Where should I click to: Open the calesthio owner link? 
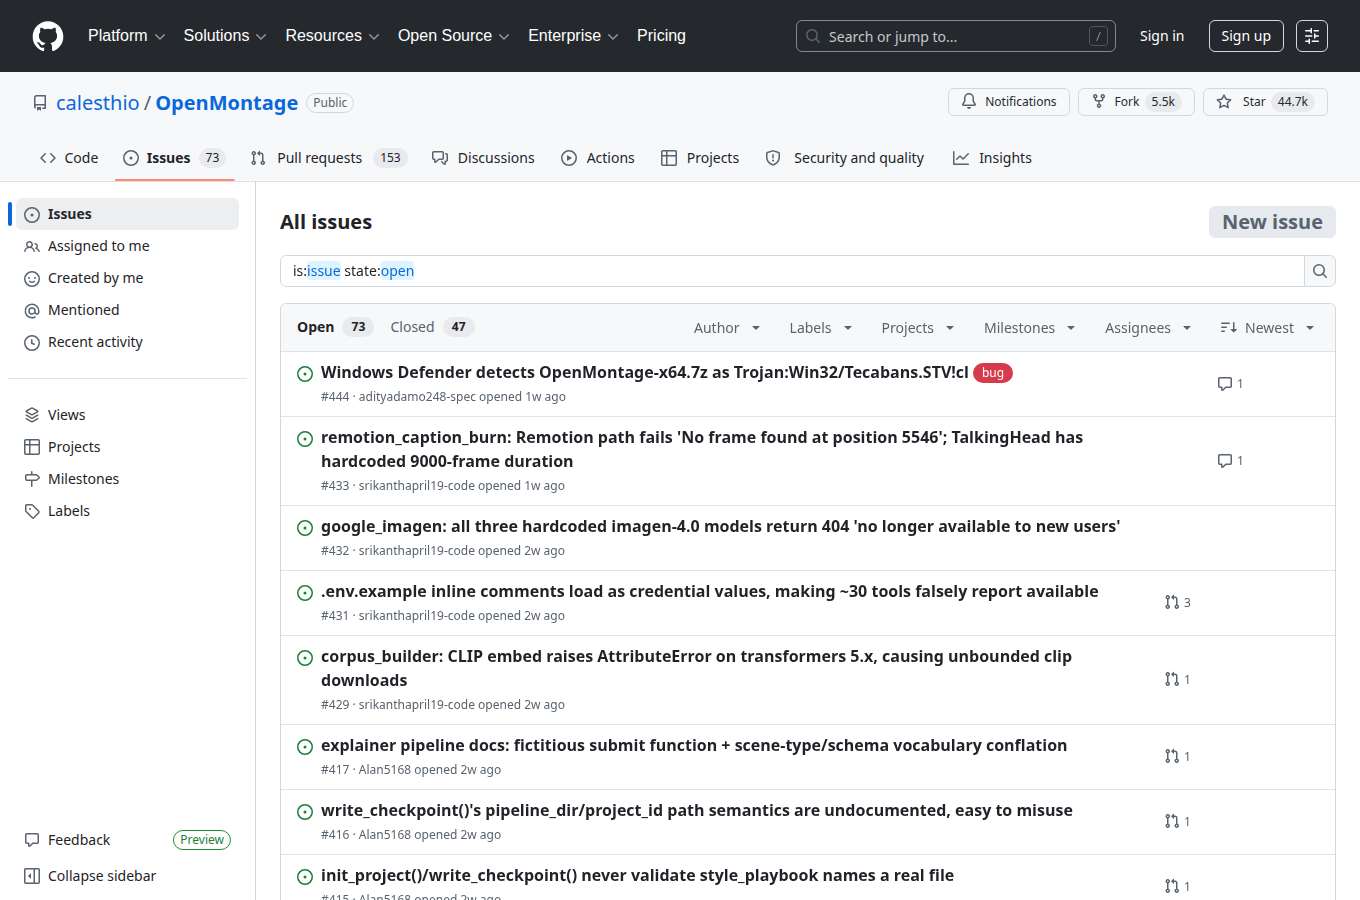pos(98,103)
